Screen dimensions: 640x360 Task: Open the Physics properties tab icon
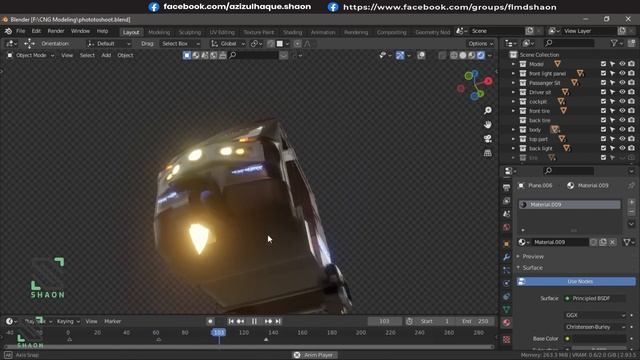pyautogui.click(x=507, y=283)
